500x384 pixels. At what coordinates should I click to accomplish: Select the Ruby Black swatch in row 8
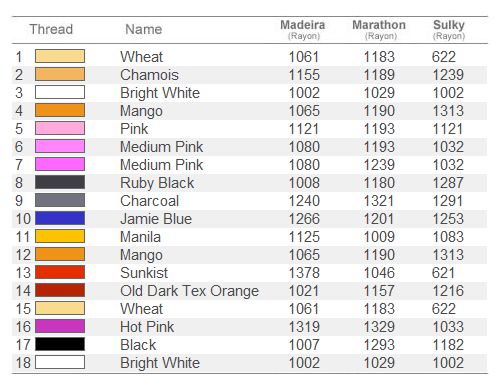pos(60,182)
